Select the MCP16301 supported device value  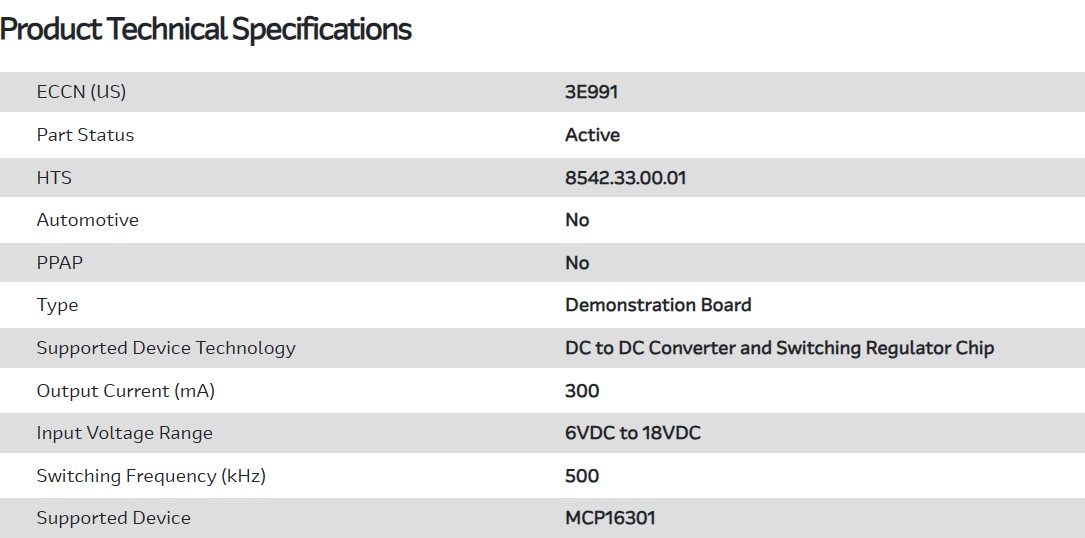[610, 518]
